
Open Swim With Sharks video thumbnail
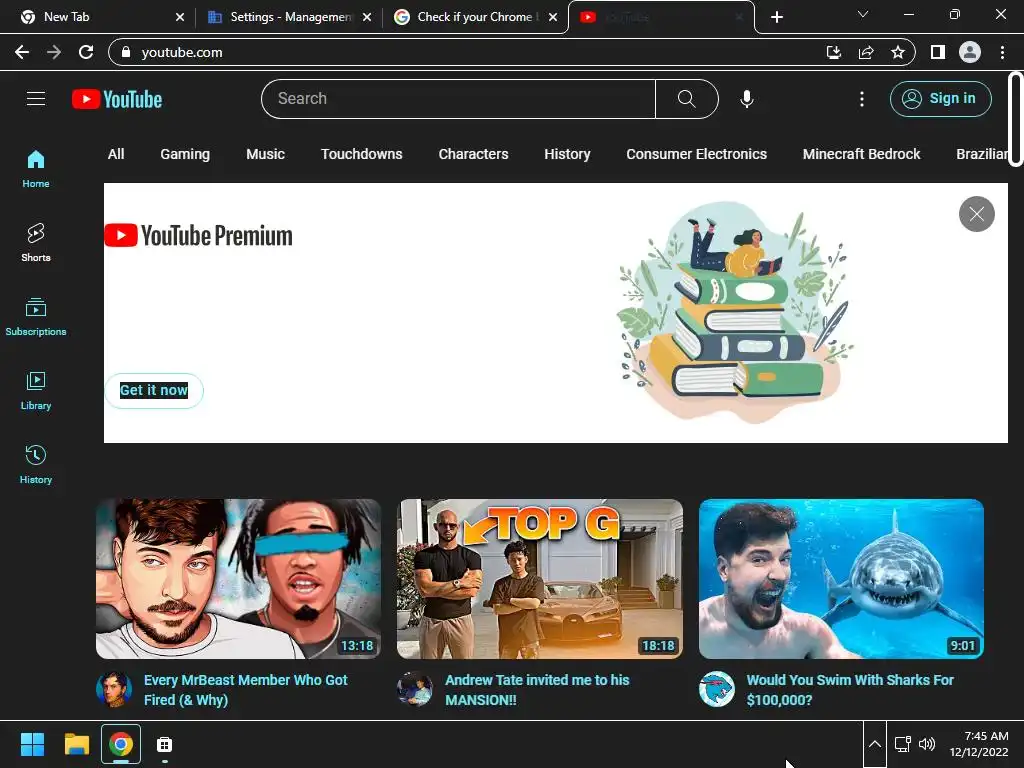click(841, 579)
